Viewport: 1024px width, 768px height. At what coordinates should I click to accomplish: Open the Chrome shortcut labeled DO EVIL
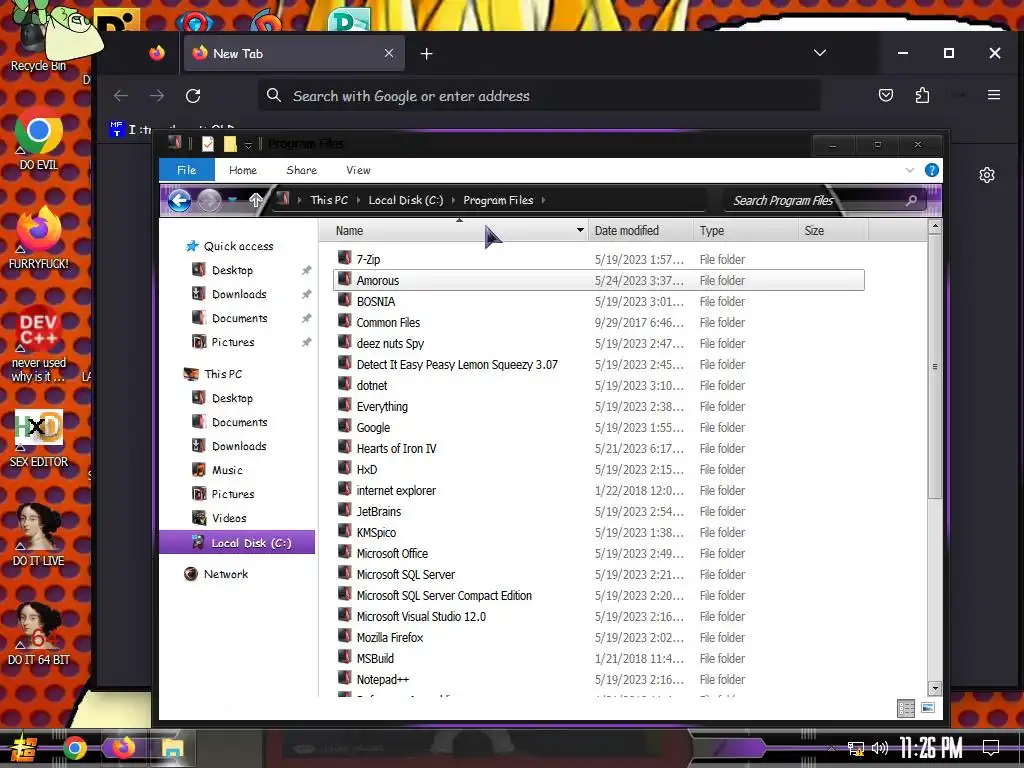[x=39, y=140]
